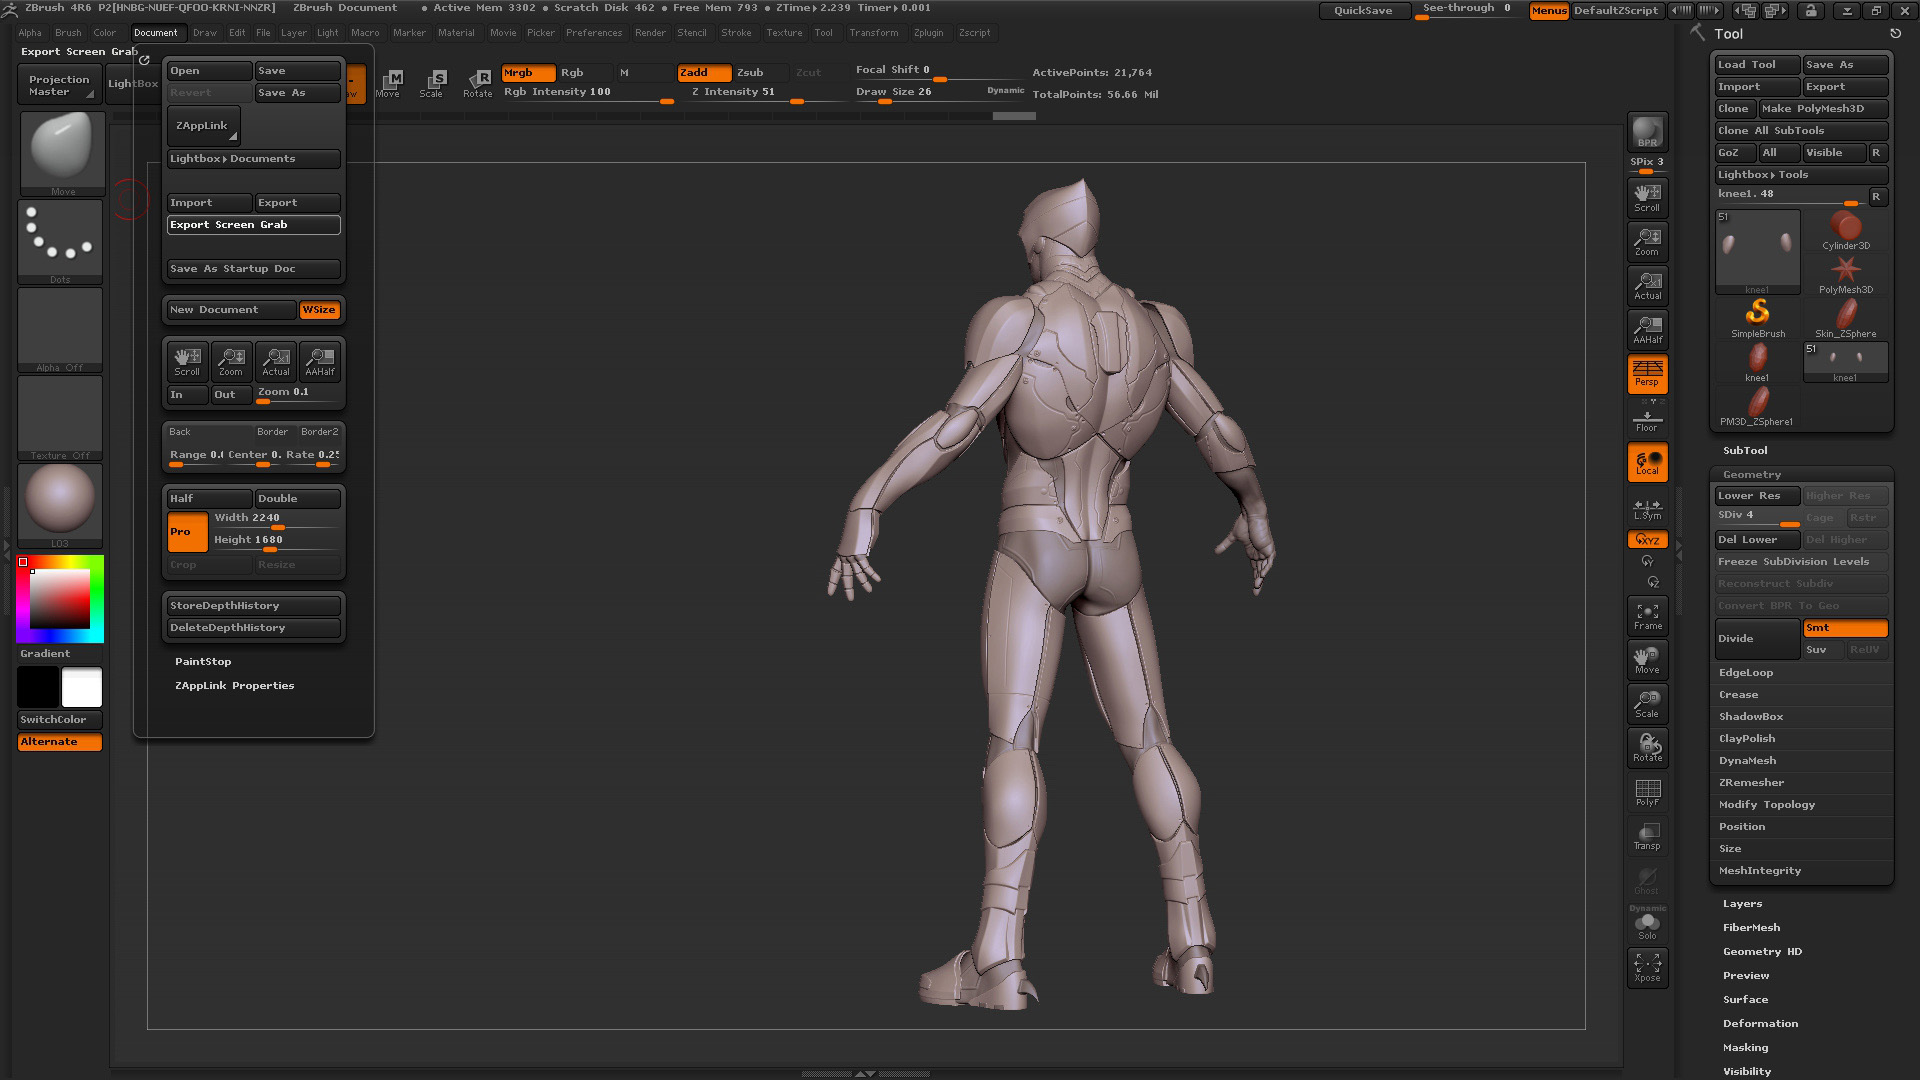
Task: Click Export Screen Grab button
Action: pyautogui.click(x=253, y=225)
